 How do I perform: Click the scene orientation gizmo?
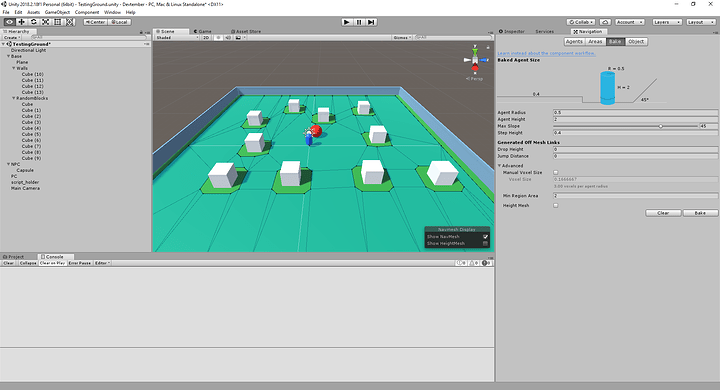[x=475, y=60]
